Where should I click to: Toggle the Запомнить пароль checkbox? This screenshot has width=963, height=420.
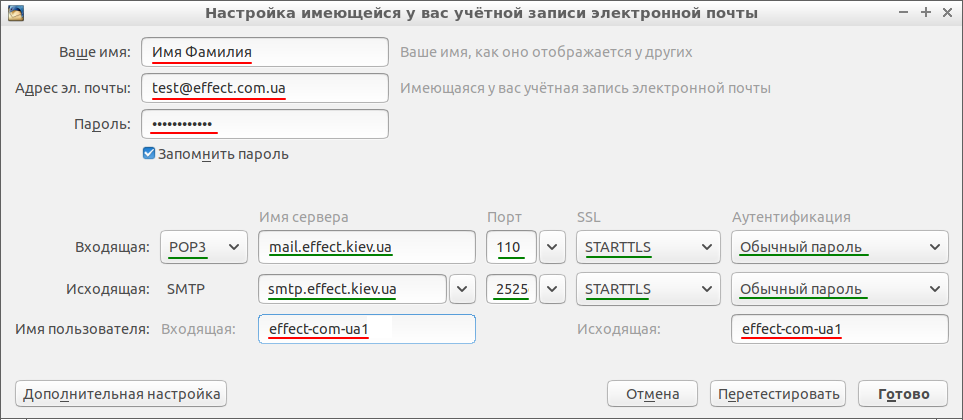tap(148, 154)
